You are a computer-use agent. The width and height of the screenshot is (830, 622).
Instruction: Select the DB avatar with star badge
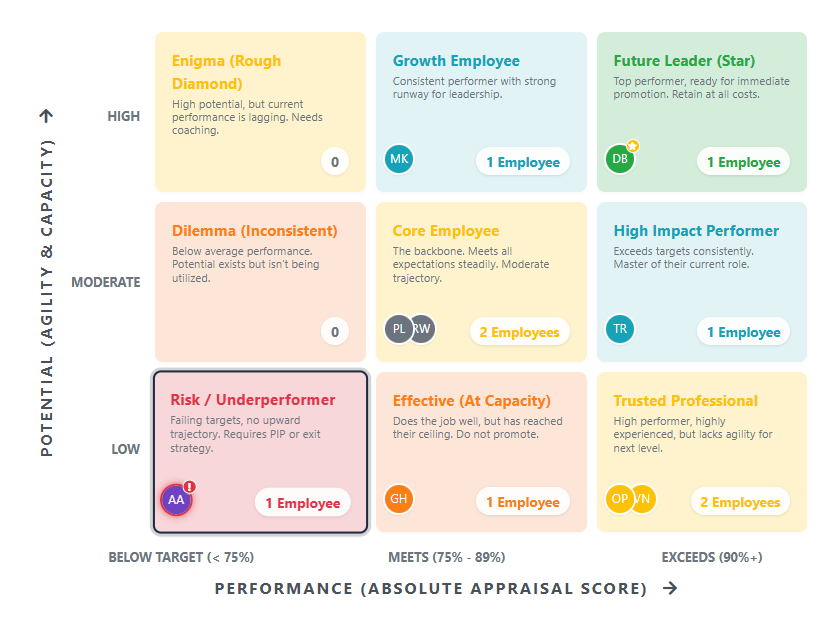point(620,159)
